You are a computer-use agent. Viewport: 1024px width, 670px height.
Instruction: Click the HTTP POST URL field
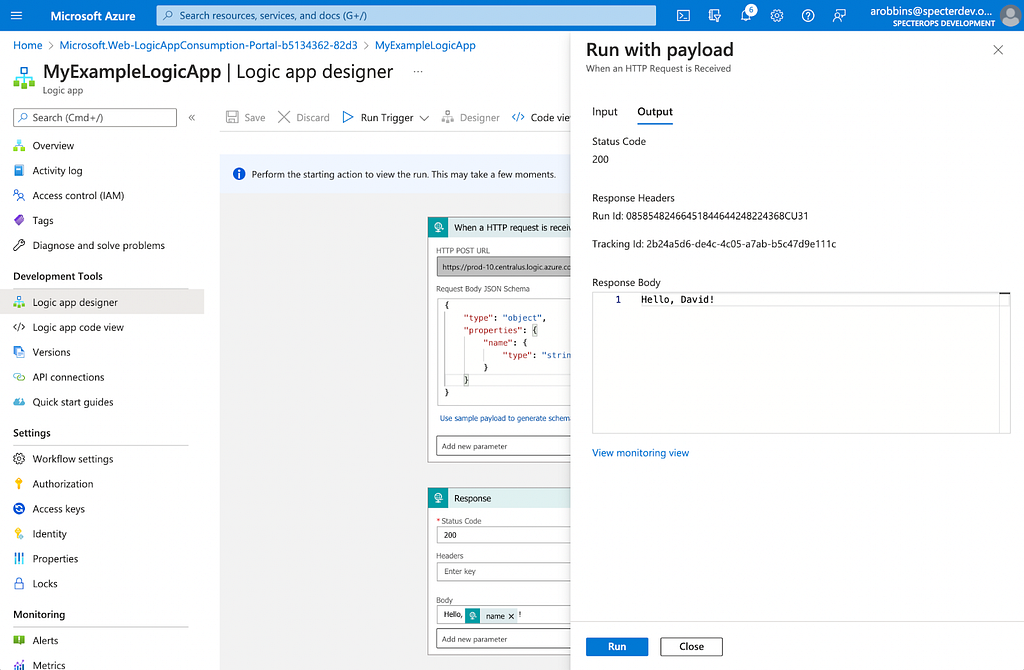click(504, 266)
